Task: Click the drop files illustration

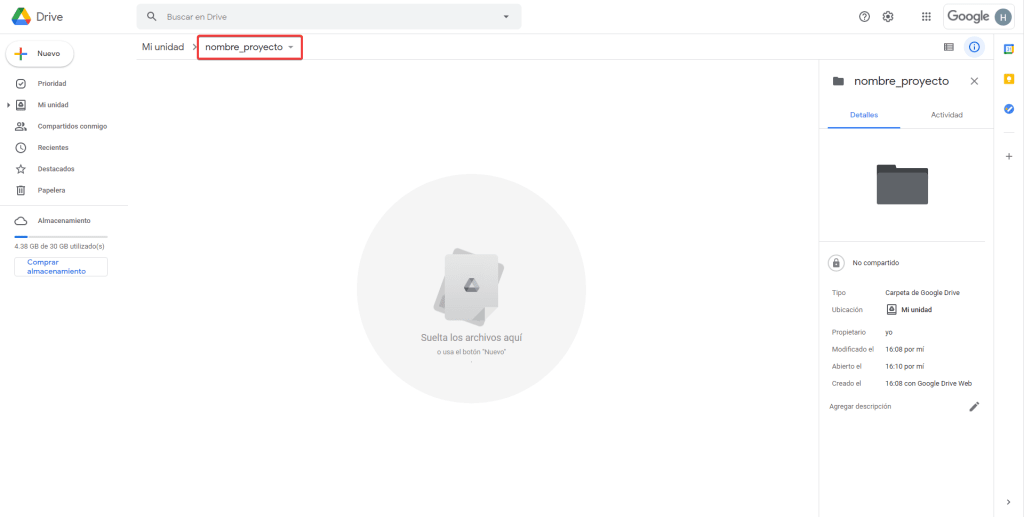Action: [469, 287]
